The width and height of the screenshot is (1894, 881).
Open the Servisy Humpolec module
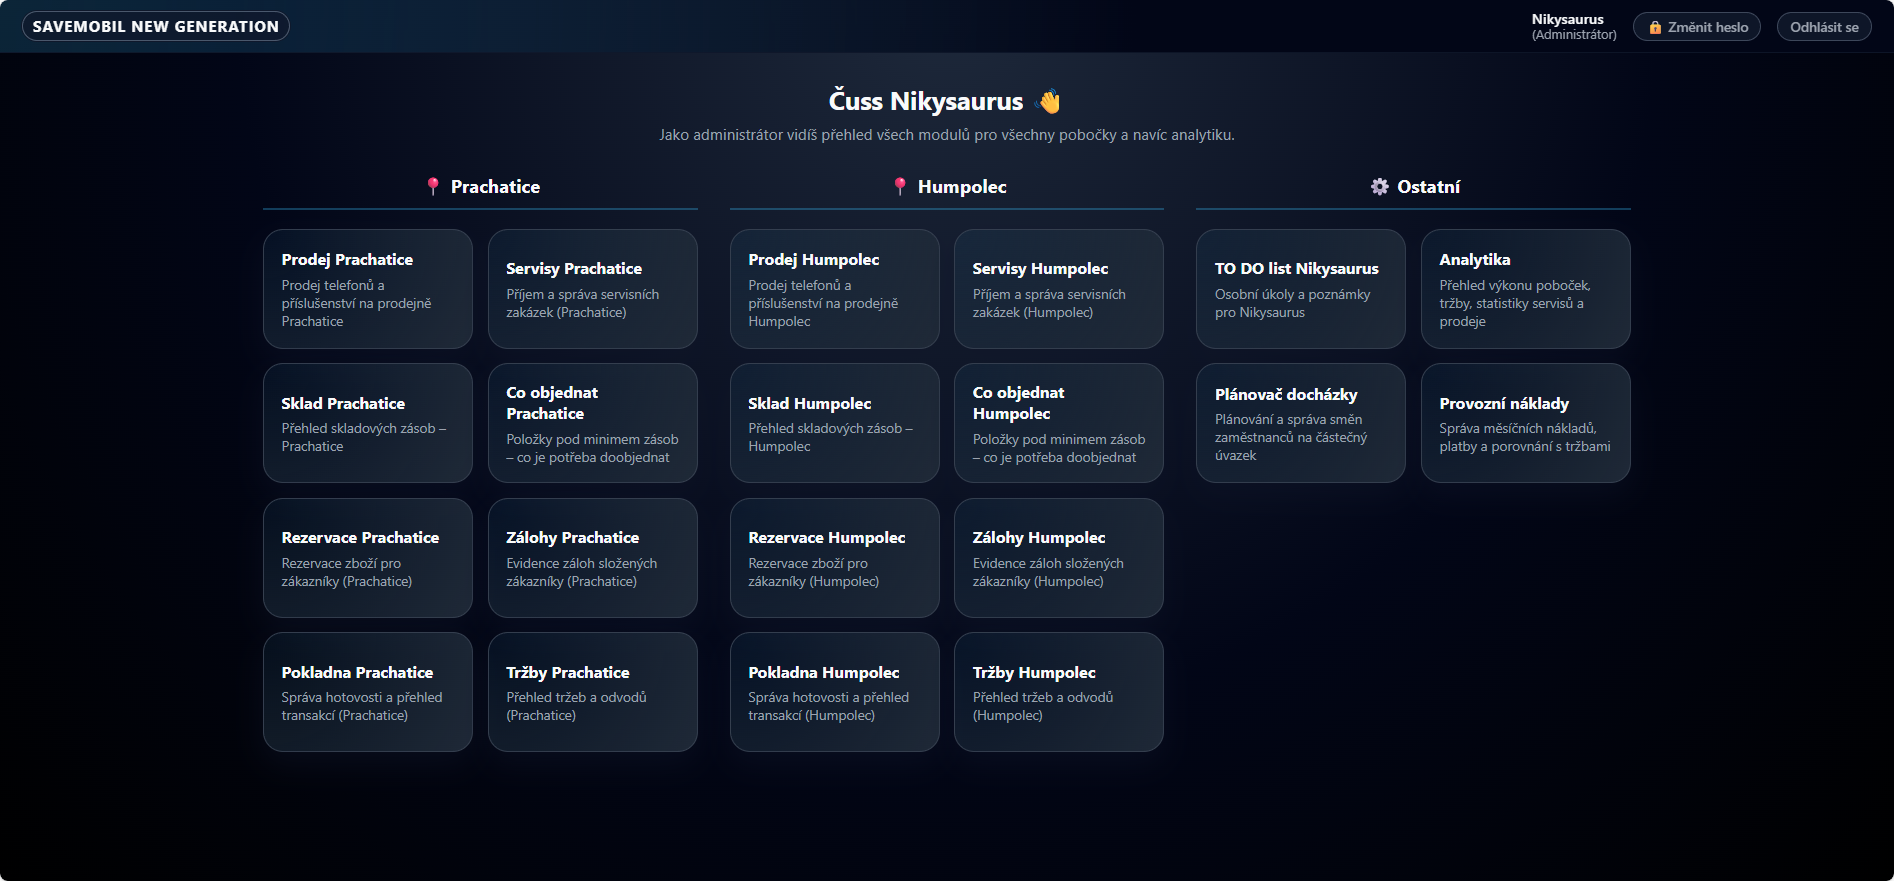[1058, 289]
